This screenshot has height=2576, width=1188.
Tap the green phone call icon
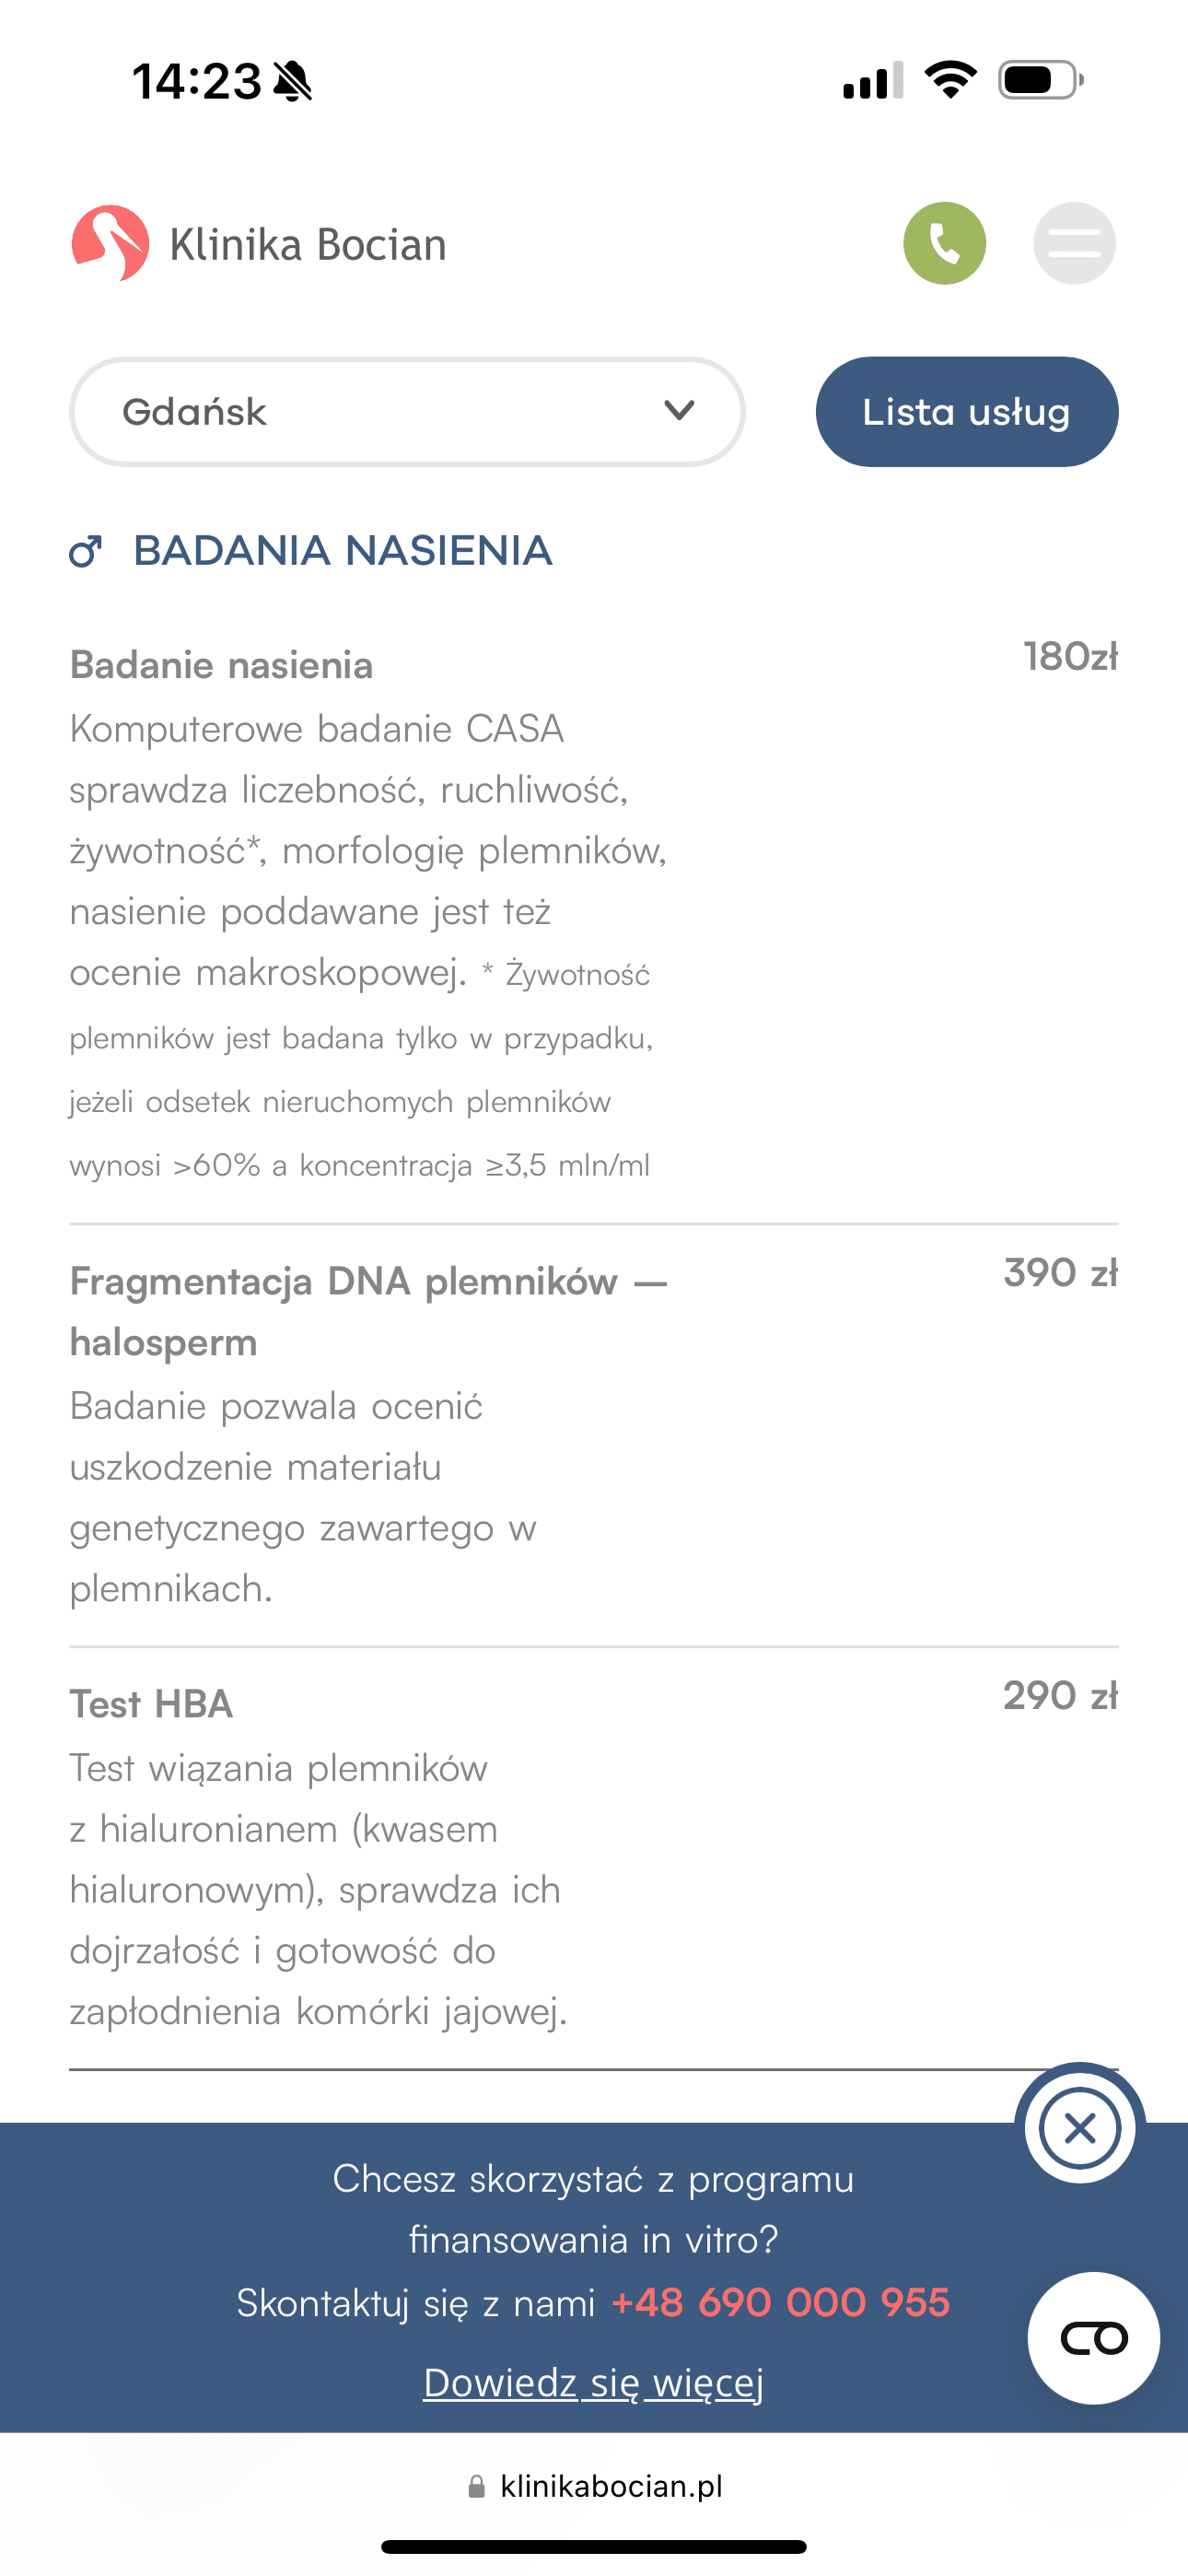944,243
